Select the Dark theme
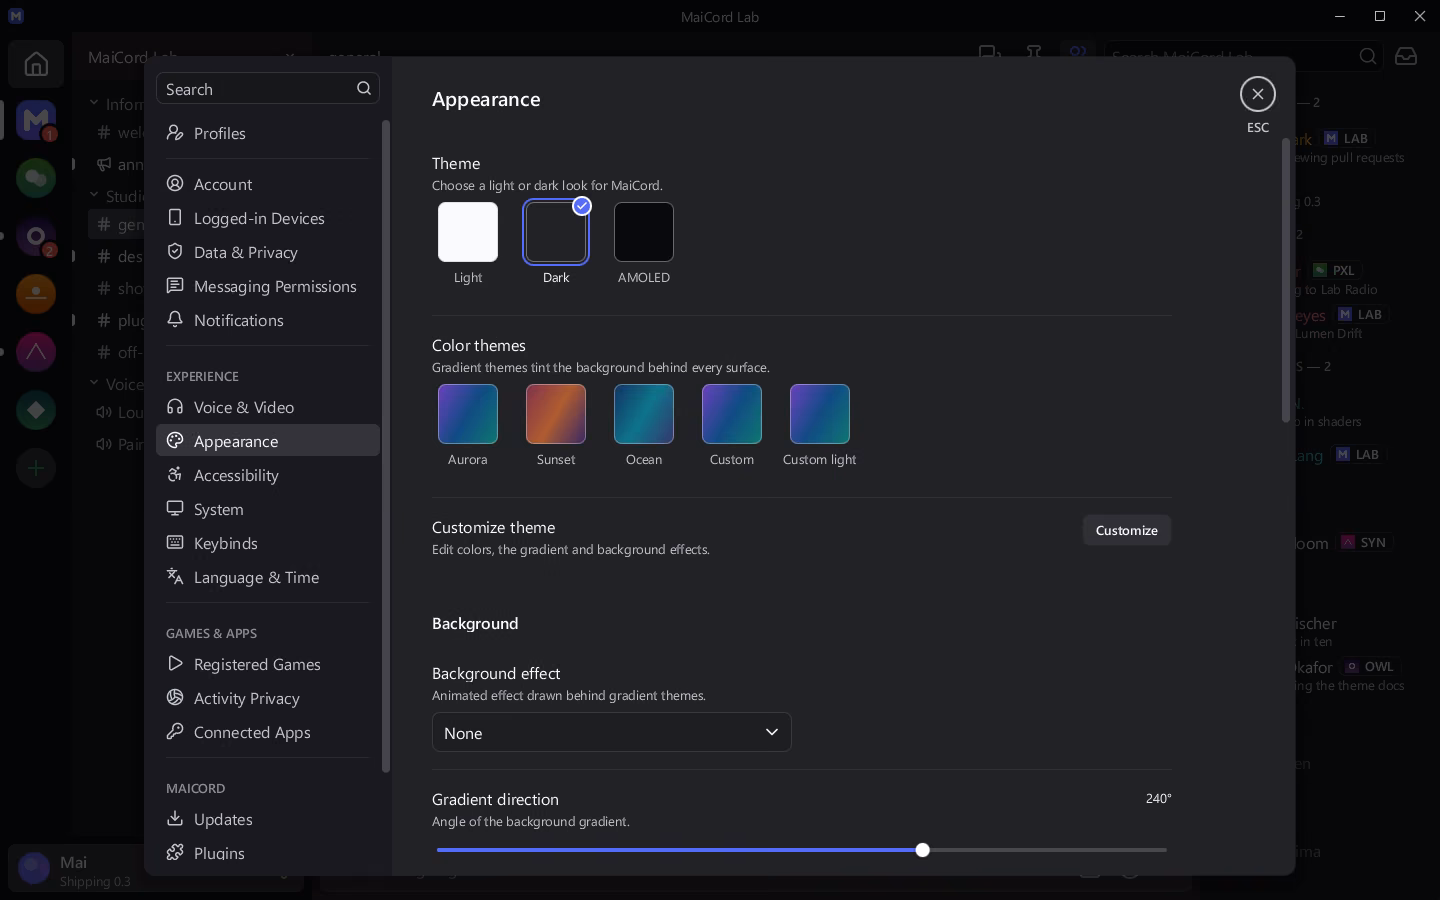The width and height of the screenshot is (1440, 900). pos(556,232)
